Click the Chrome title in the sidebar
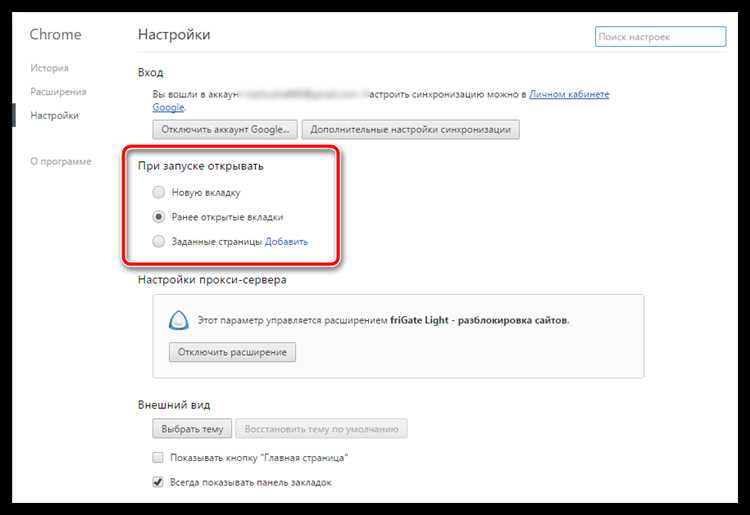 [55, 34]
